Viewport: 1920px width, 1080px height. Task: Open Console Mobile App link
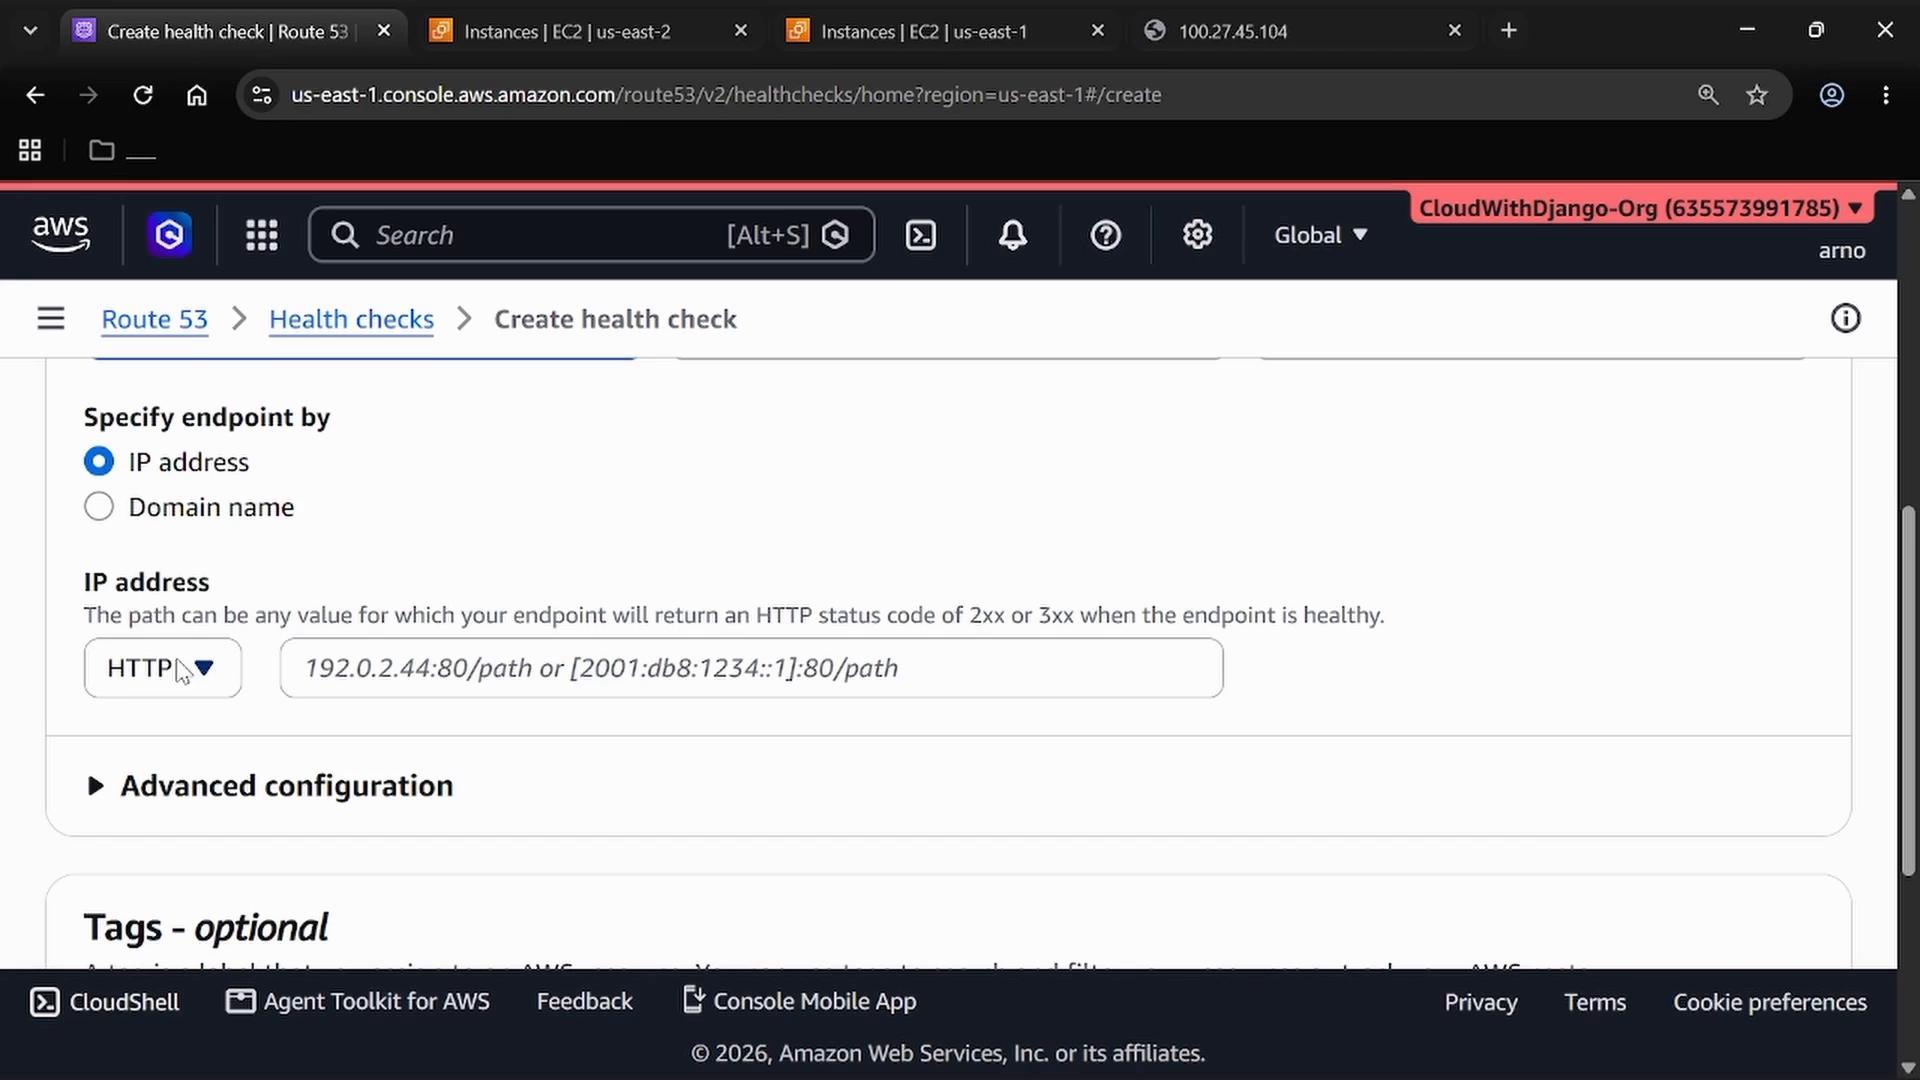[x=800, y=1002]
